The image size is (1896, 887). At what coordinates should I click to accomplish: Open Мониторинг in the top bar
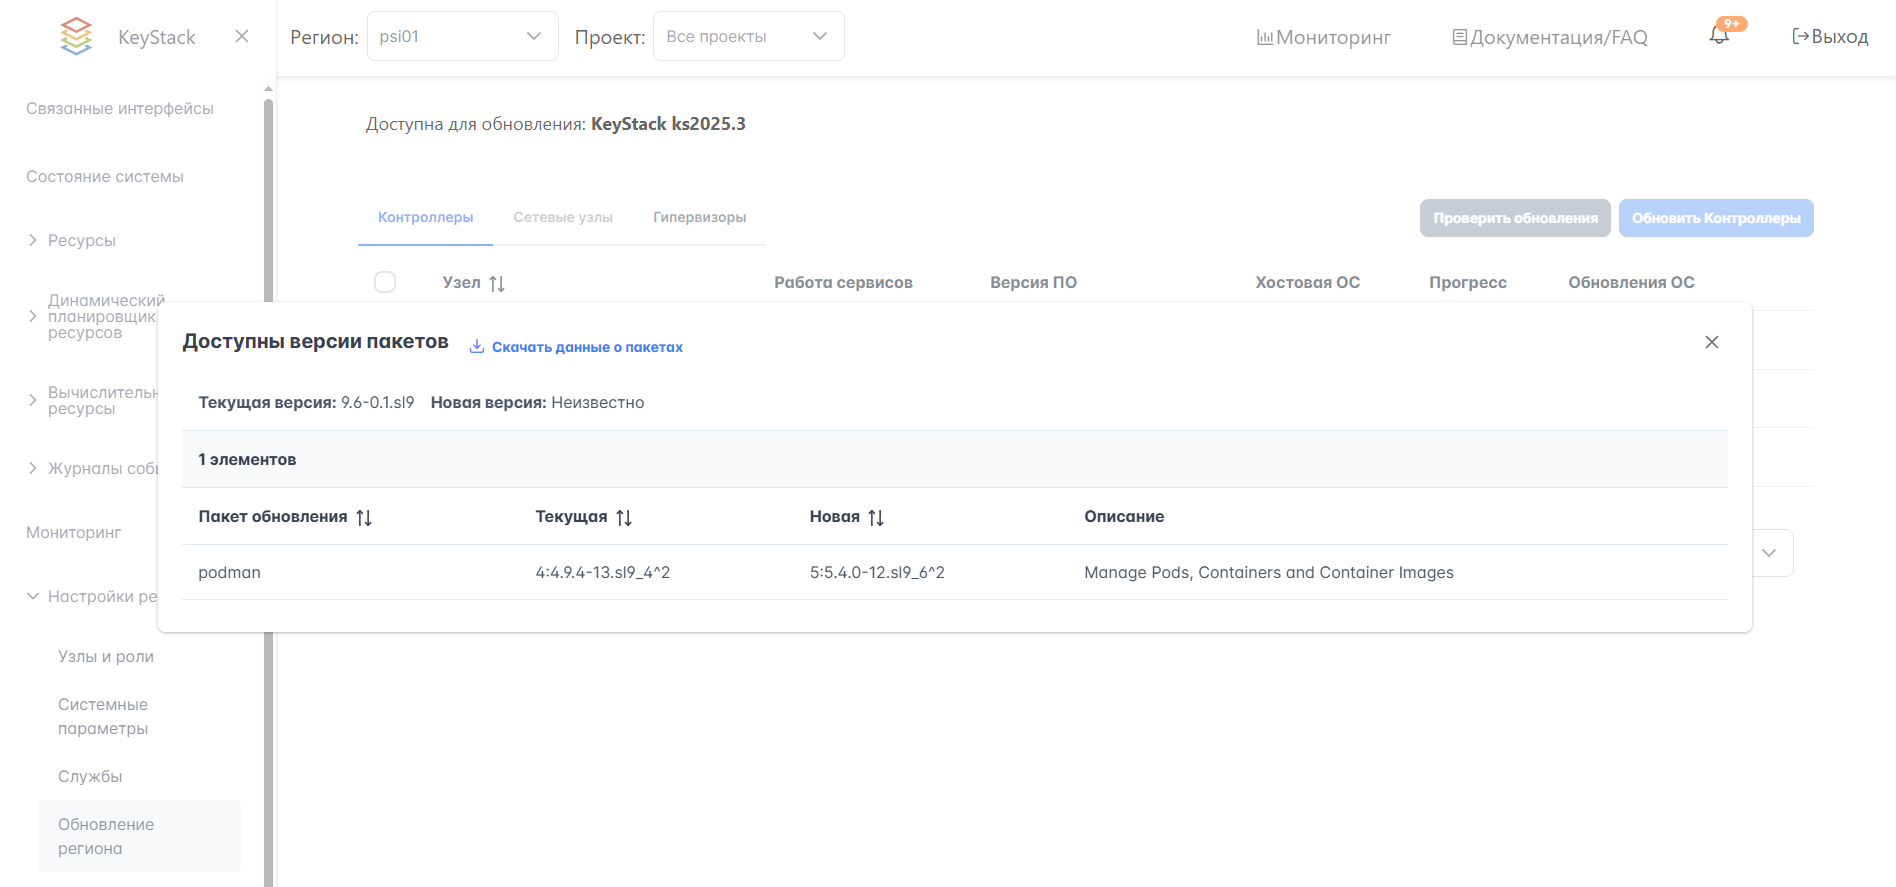click(x=1323, y=37)
